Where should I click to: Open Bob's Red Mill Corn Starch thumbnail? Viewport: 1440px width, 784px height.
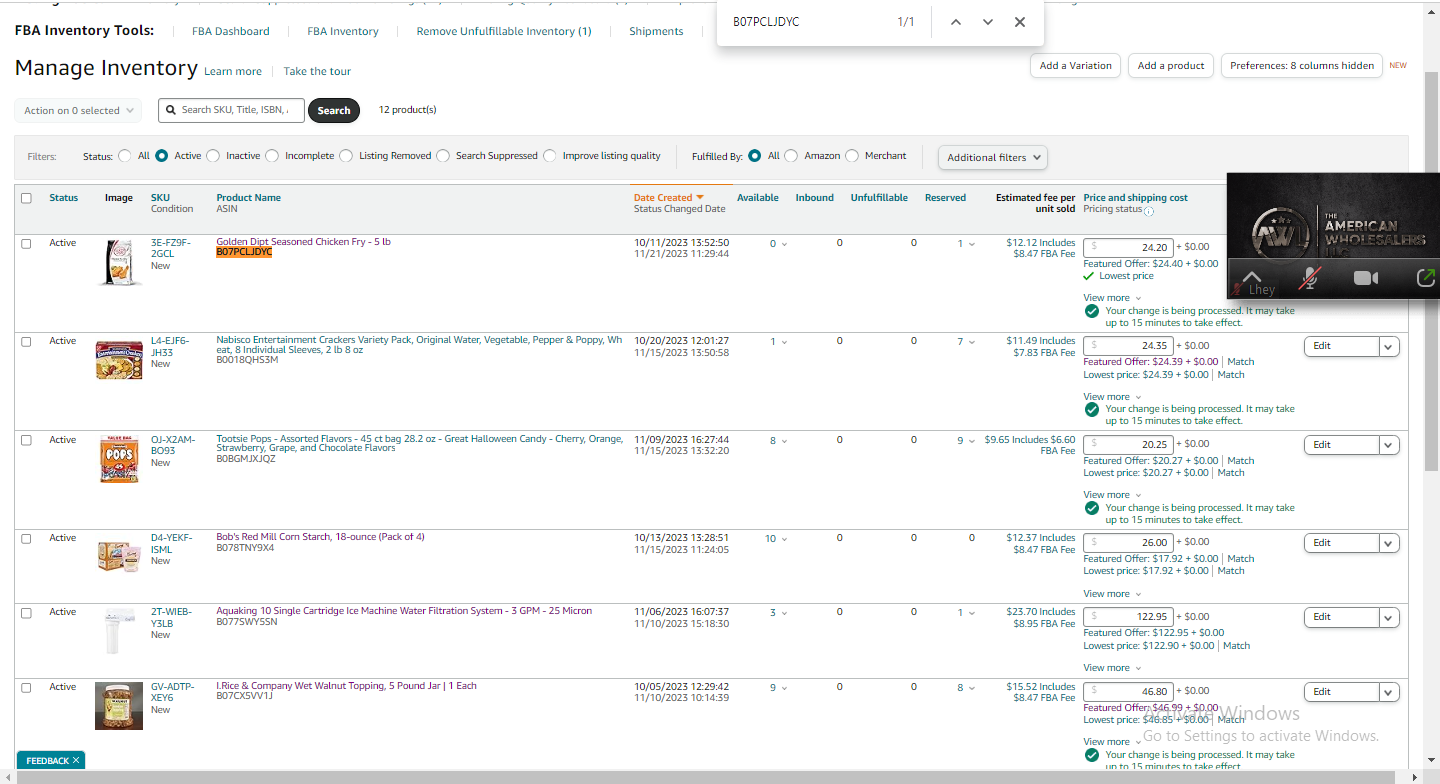119,555
